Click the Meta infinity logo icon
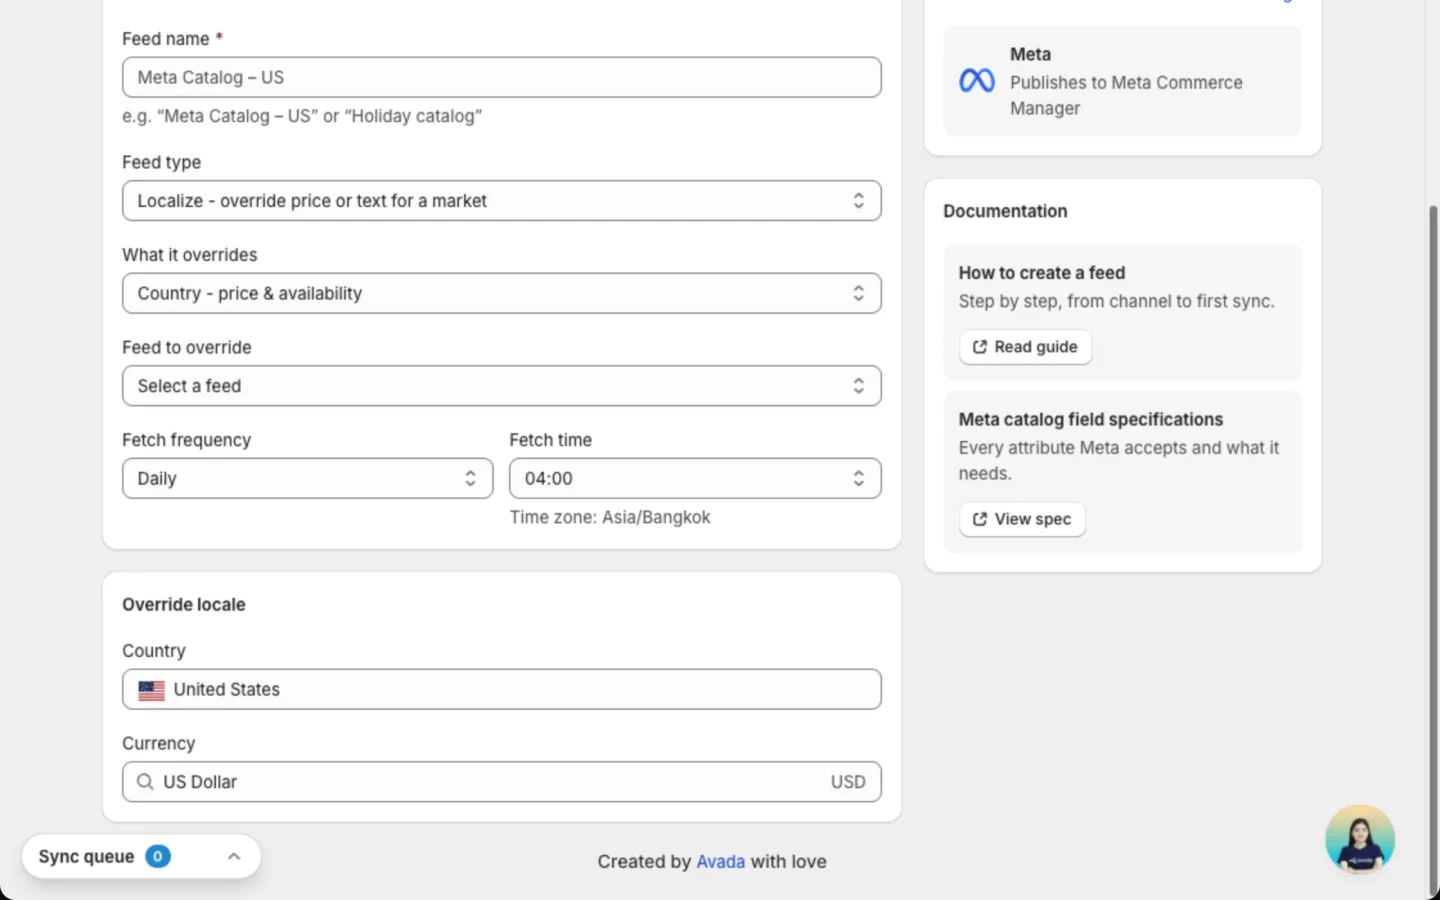 977,81
